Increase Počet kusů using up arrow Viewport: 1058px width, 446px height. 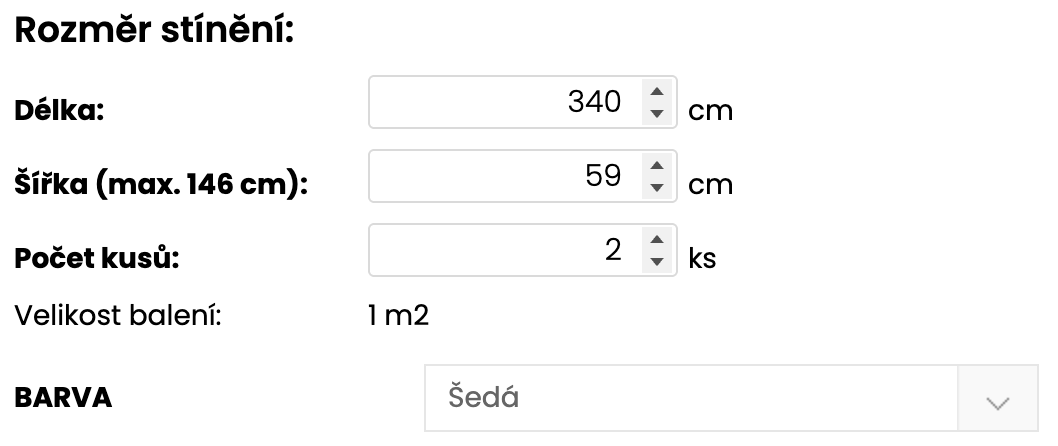[656, 240]
